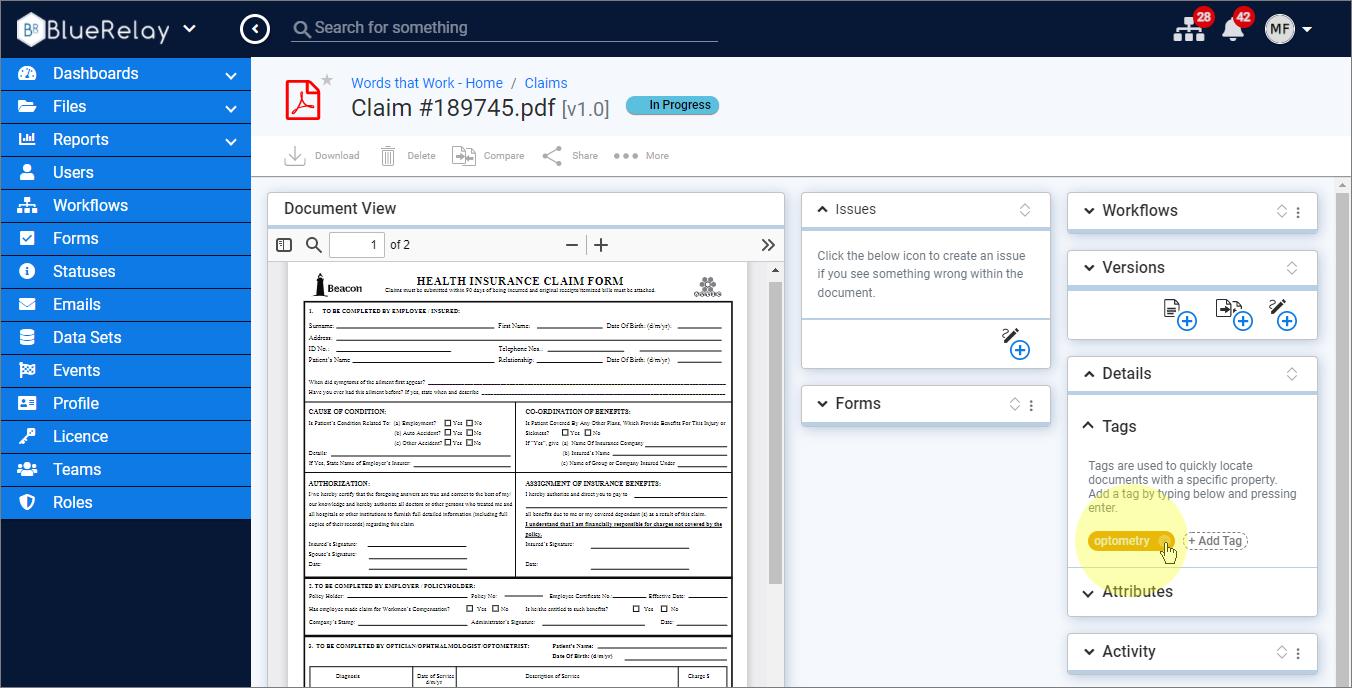The width and height of the screenshot is (1352, 688).
Task: Open Emails in the sidebar
Action: [x=125, y=305]
